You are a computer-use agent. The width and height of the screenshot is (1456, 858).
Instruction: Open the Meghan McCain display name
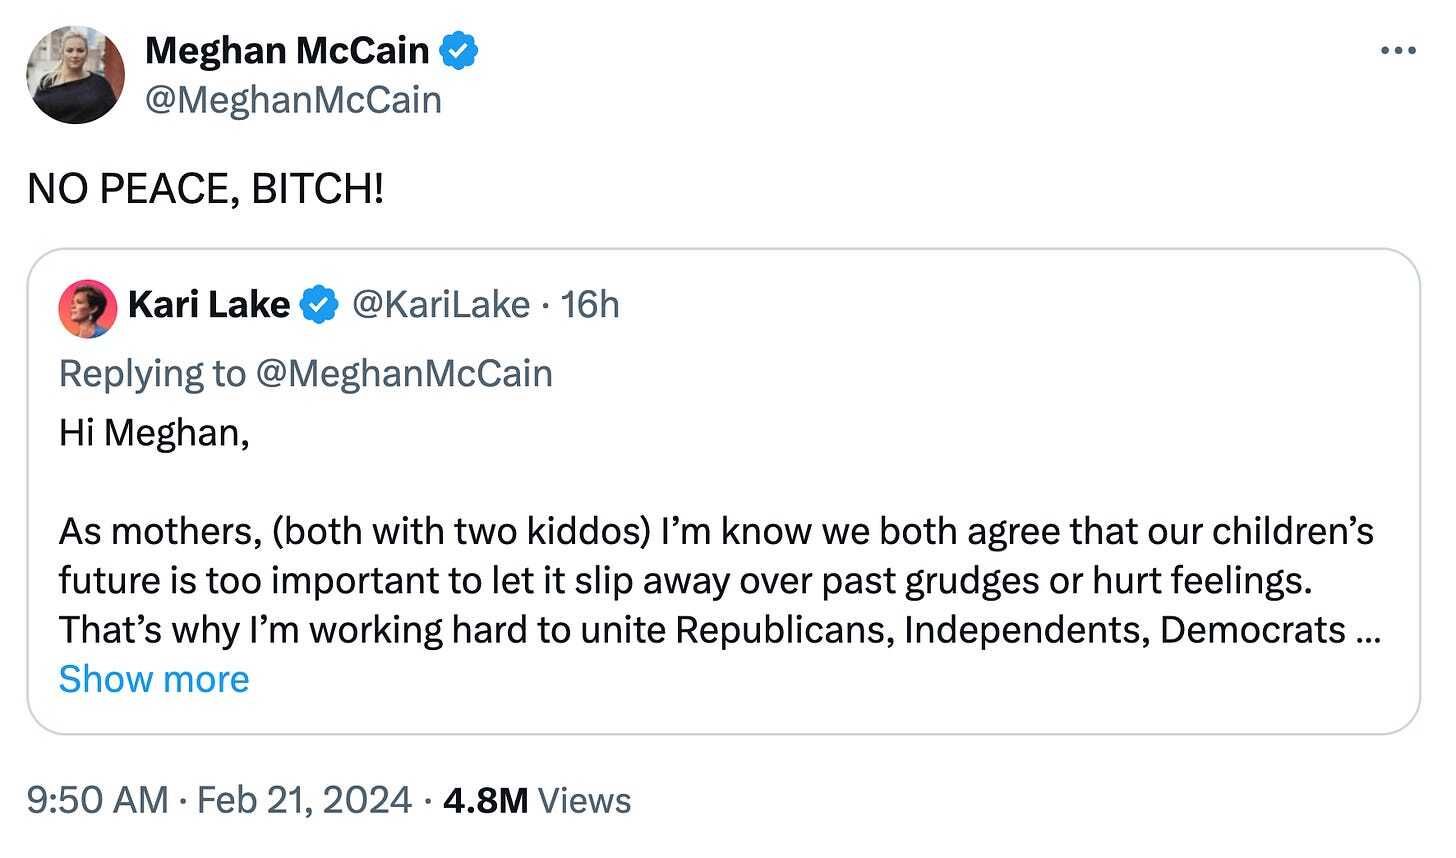tap(287, 50)
